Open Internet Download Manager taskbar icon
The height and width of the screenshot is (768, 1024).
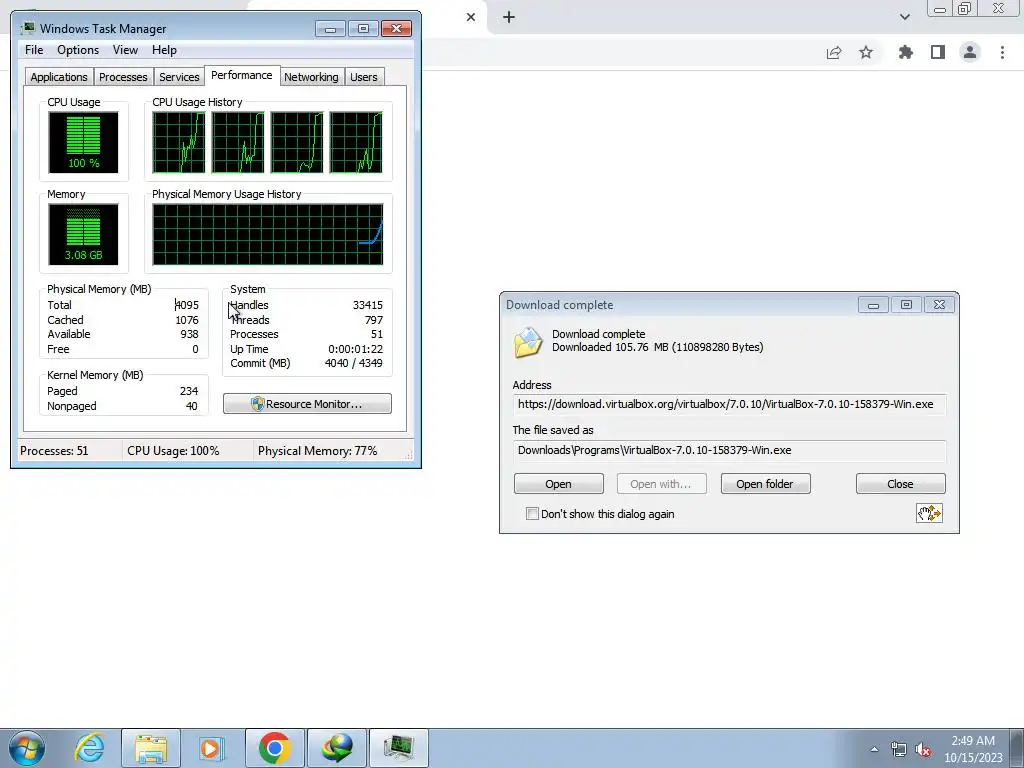337,748
